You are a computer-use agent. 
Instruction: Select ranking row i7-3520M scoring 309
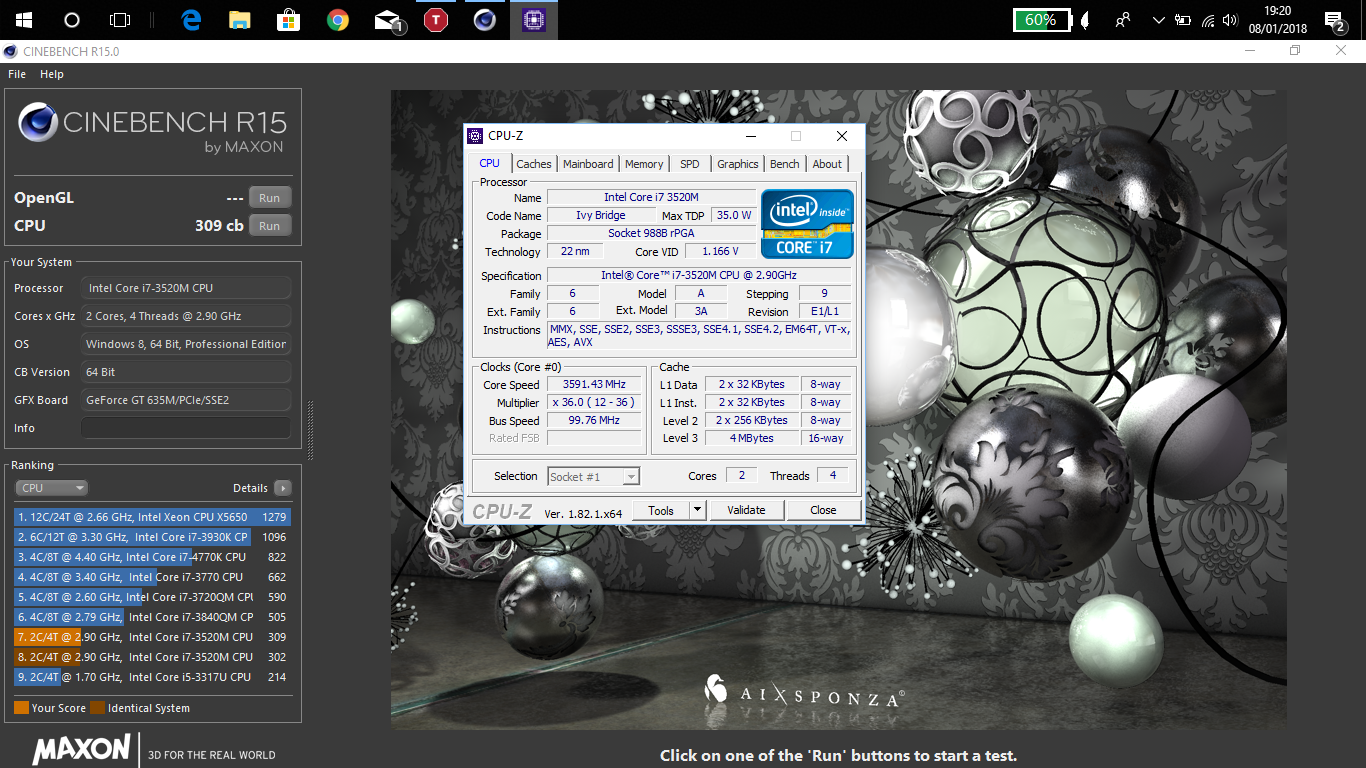(x=152, y=637)
